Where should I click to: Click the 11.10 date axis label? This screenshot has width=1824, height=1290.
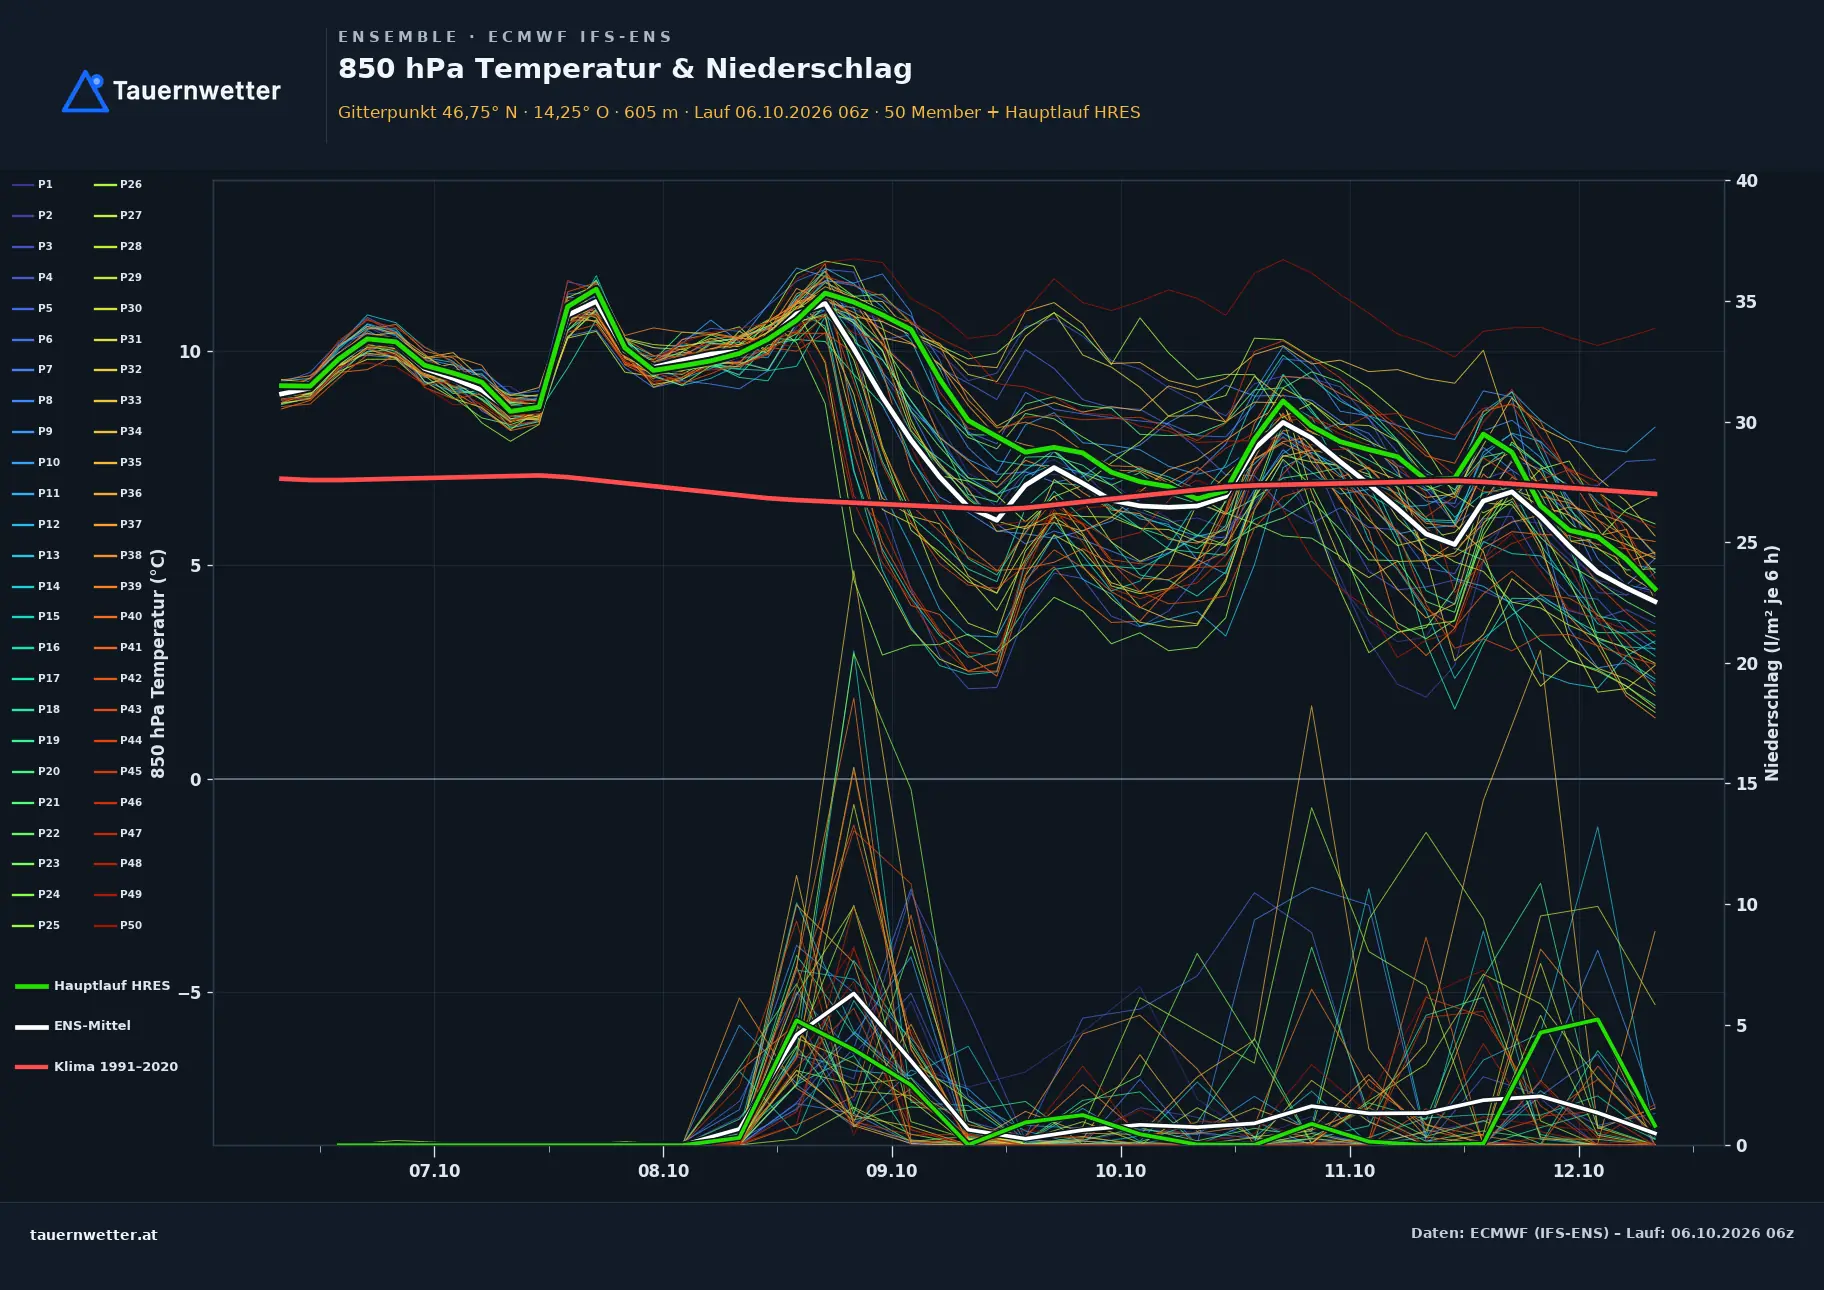1349,1171
